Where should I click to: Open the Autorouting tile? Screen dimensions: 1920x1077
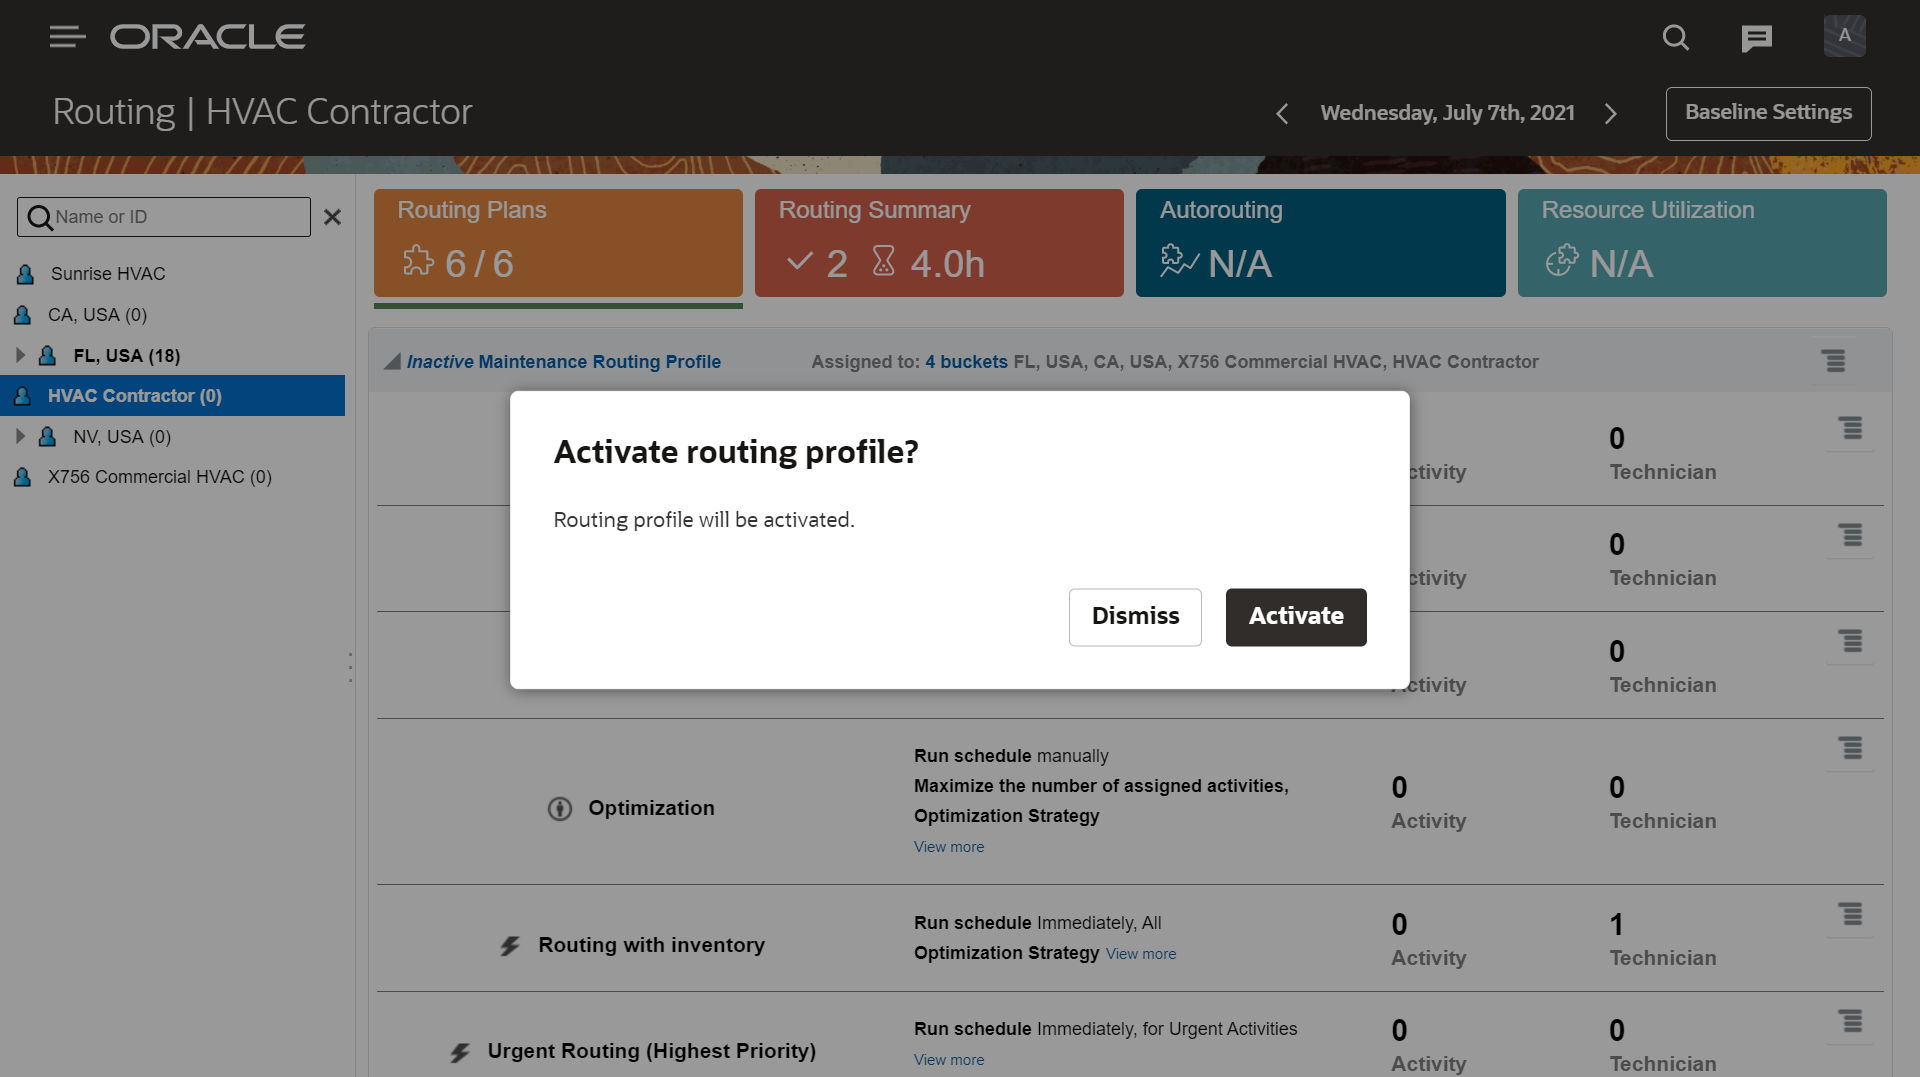[x=1320, y=243]
